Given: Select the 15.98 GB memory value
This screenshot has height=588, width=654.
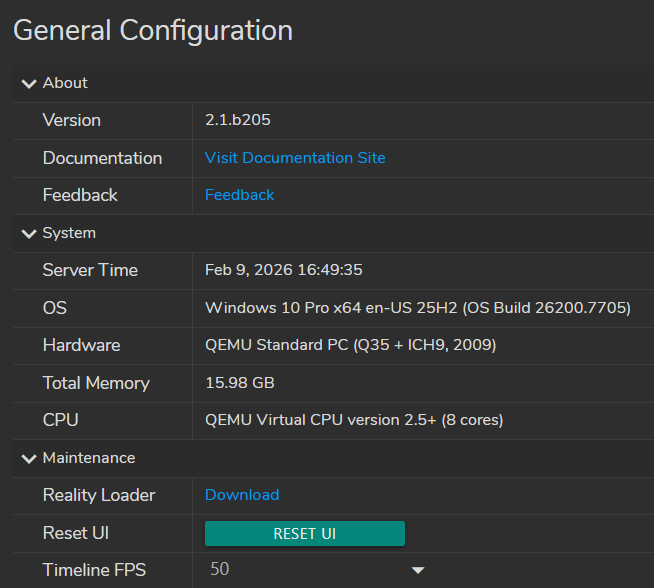Looking at the screenshot, I should click(x=240, y=383).
